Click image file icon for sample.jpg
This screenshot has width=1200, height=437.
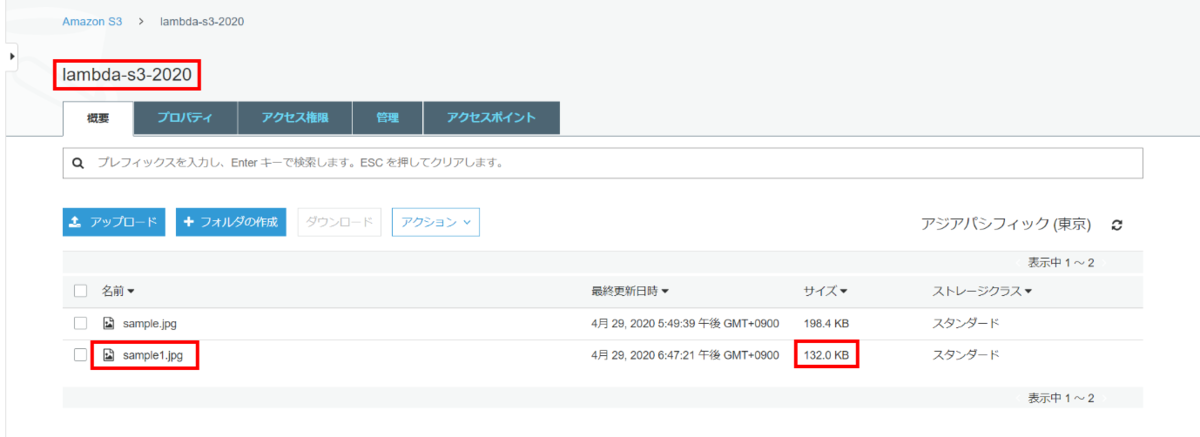(109, 324)
